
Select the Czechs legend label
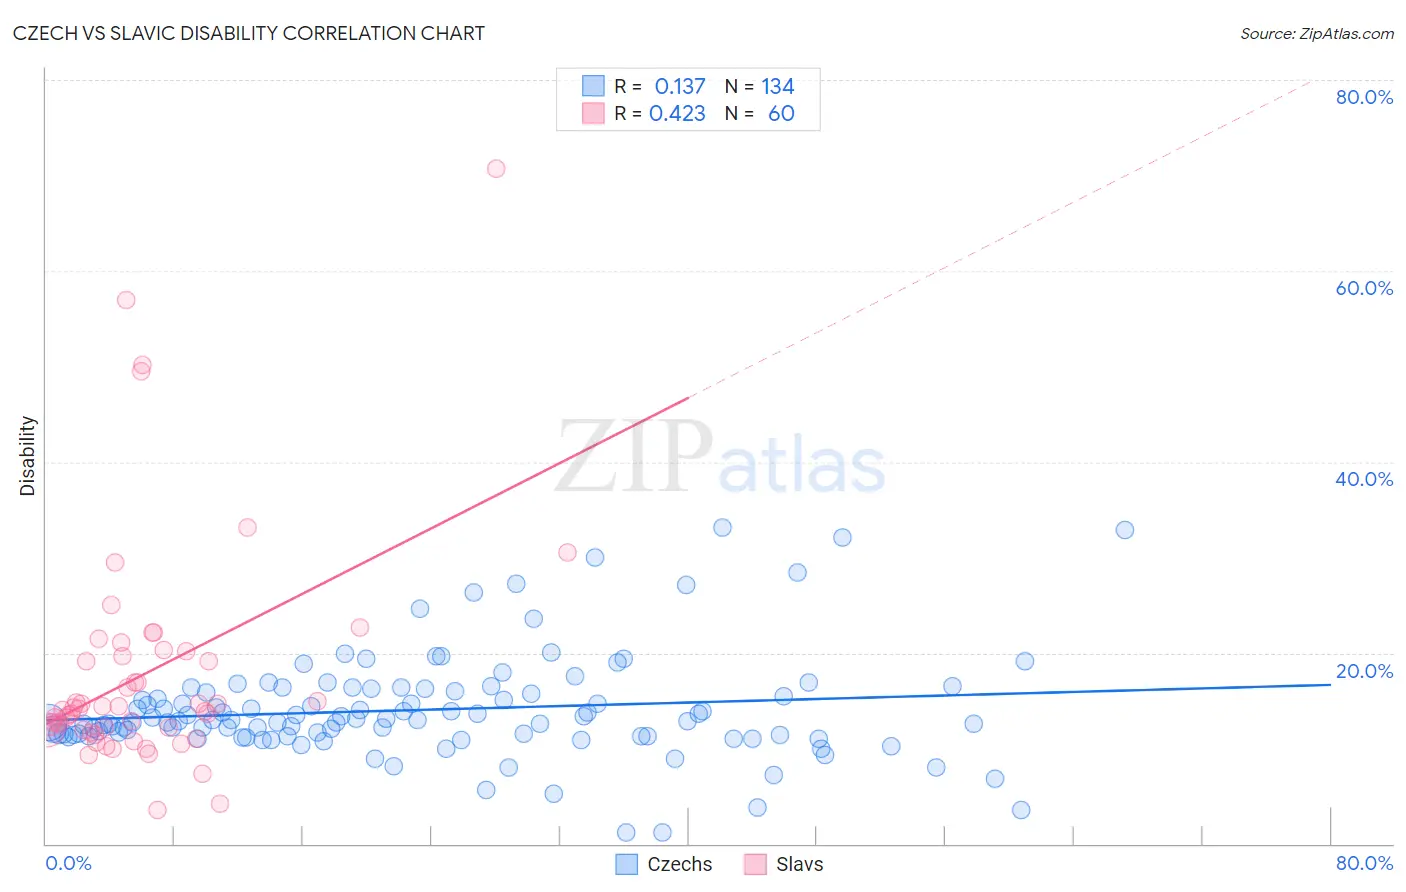point(680,864)
